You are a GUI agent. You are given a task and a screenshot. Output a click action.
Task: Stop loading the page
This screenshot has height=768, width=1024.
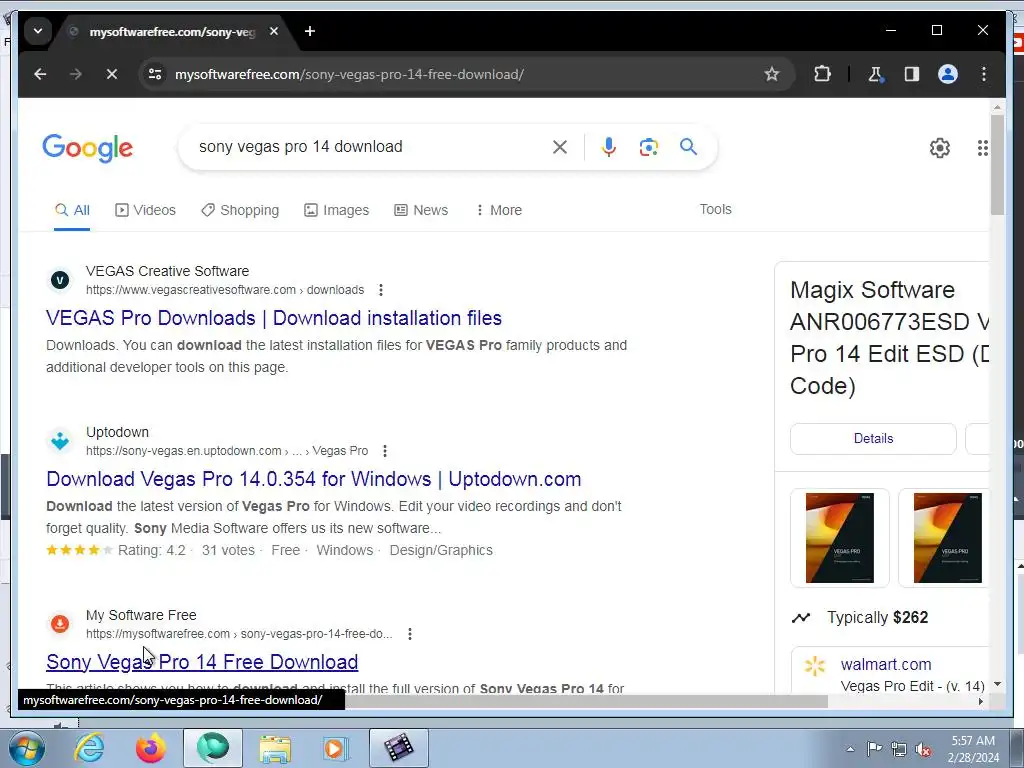coord(112,74)
